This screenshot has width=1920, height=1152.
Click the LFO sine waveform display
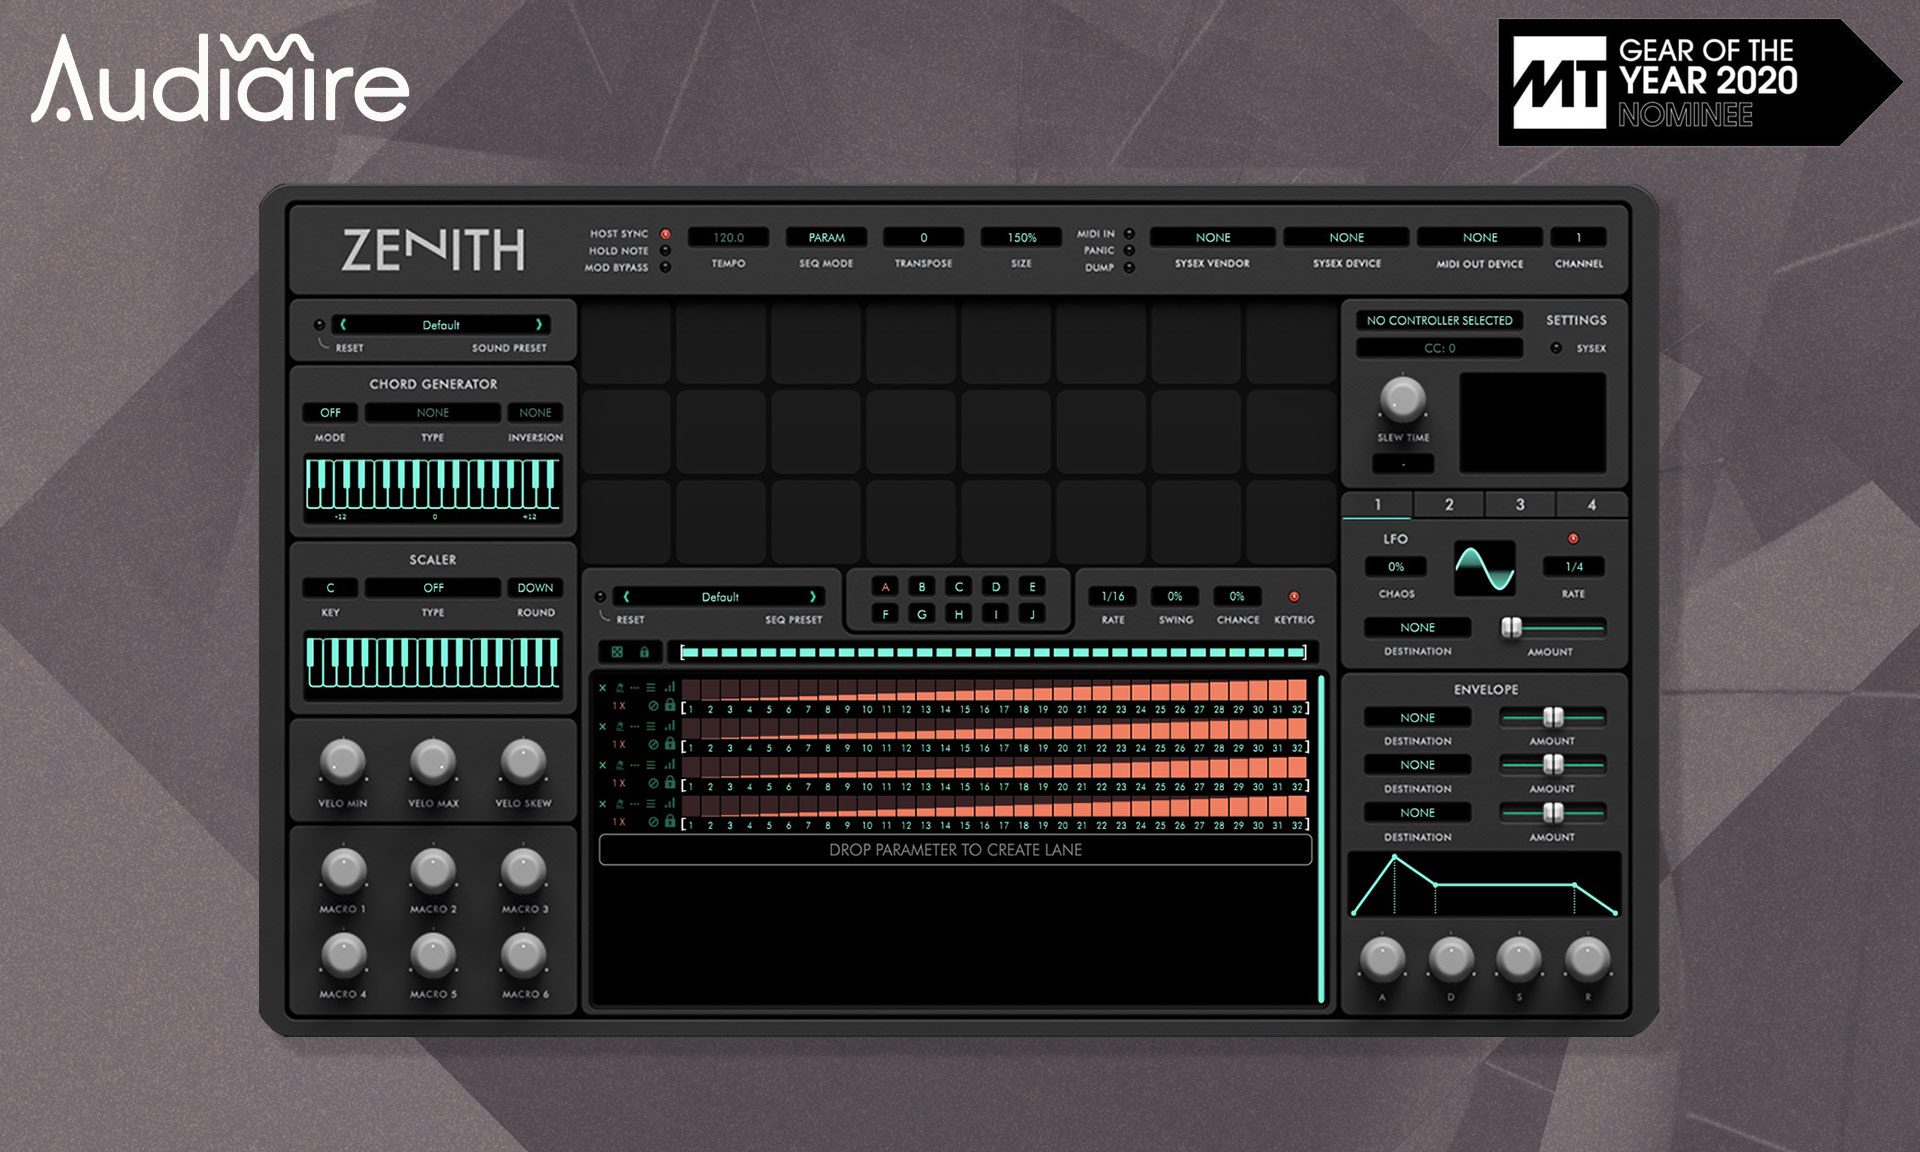point(1484,568)
